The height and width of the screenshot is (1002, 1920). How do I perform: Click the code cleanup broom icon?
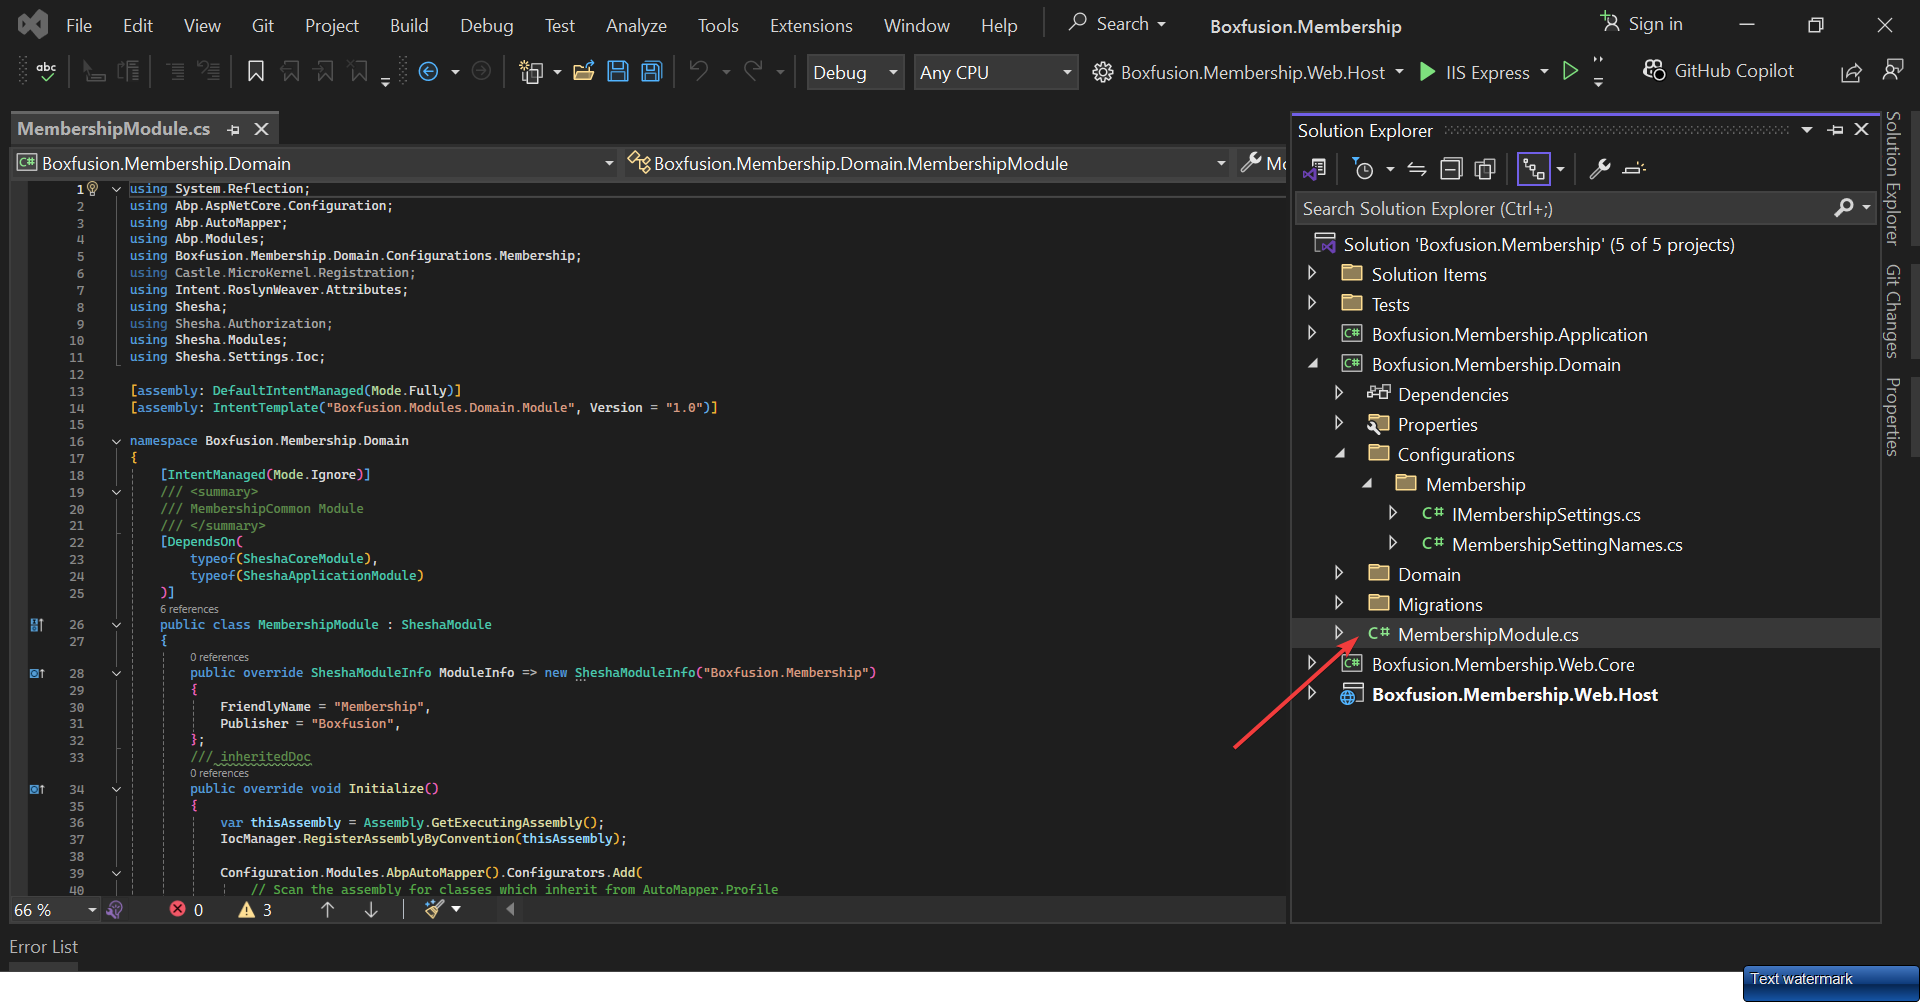coord(434,909)
